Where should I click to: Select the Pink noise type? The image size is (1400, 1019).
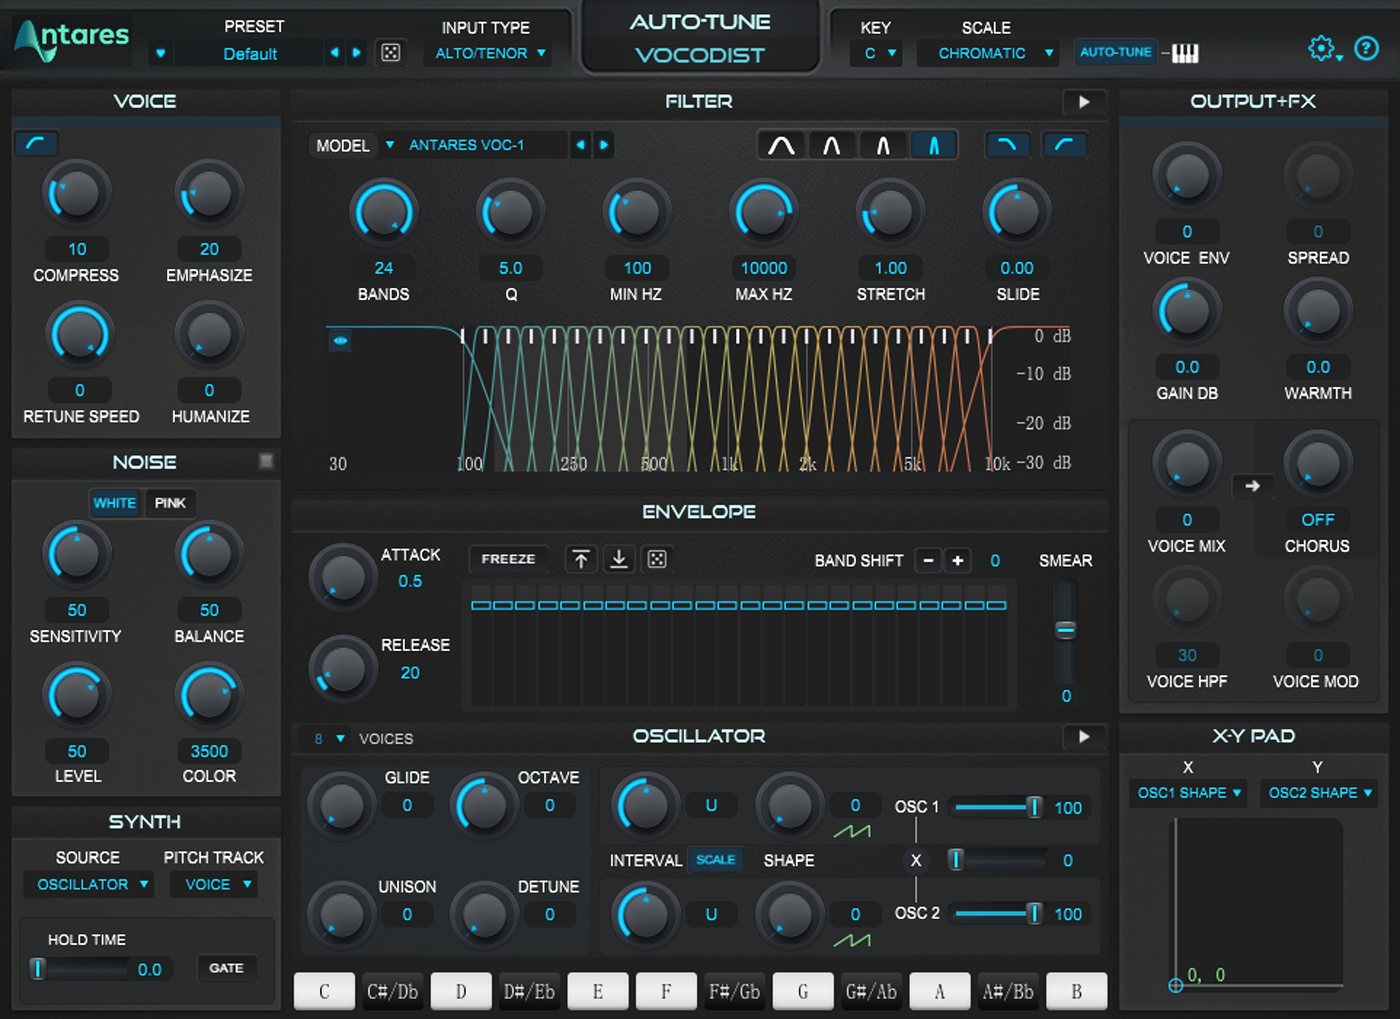[x=170, y=503]
